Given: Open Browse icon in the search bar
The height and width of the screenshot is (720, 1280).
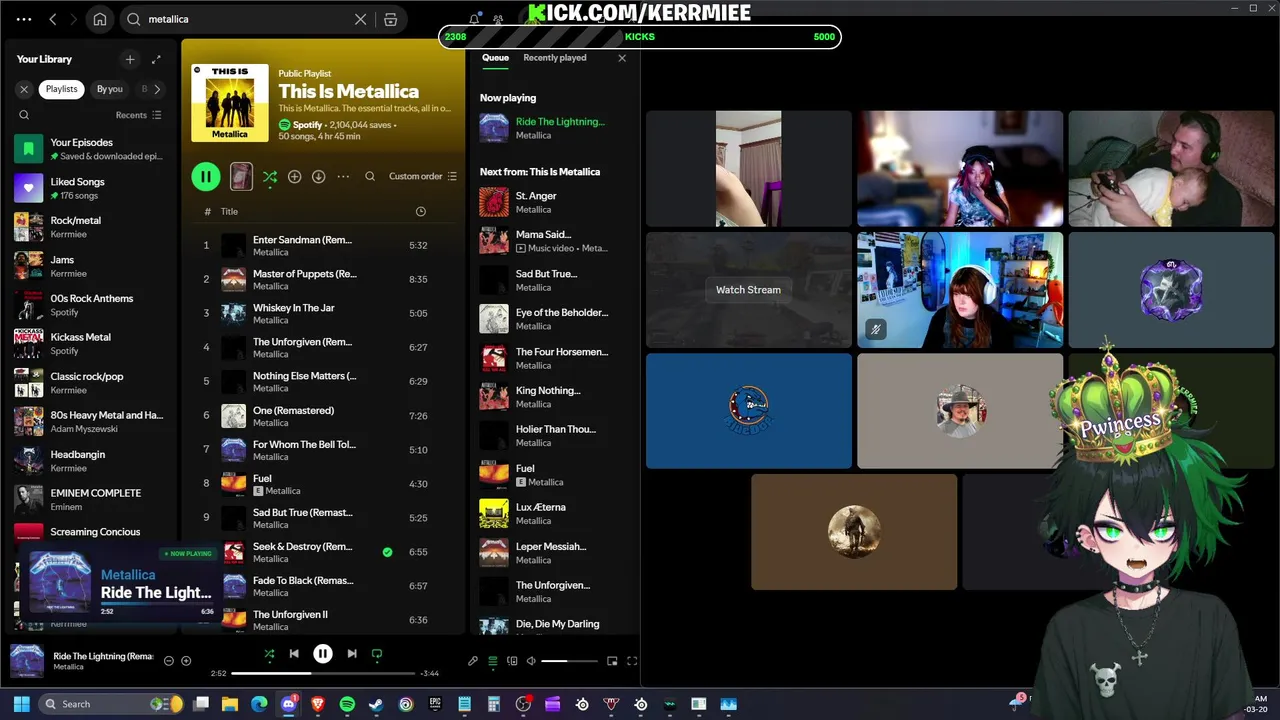Looking at the screenshot, I should click(x=391, y=19).
